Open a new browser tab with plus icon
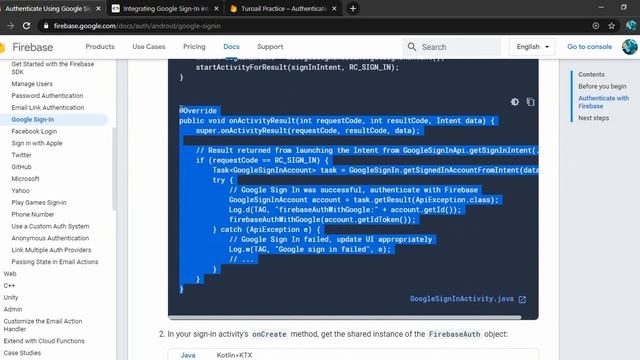This screenshot has width=640, height=360. (353, 9)
